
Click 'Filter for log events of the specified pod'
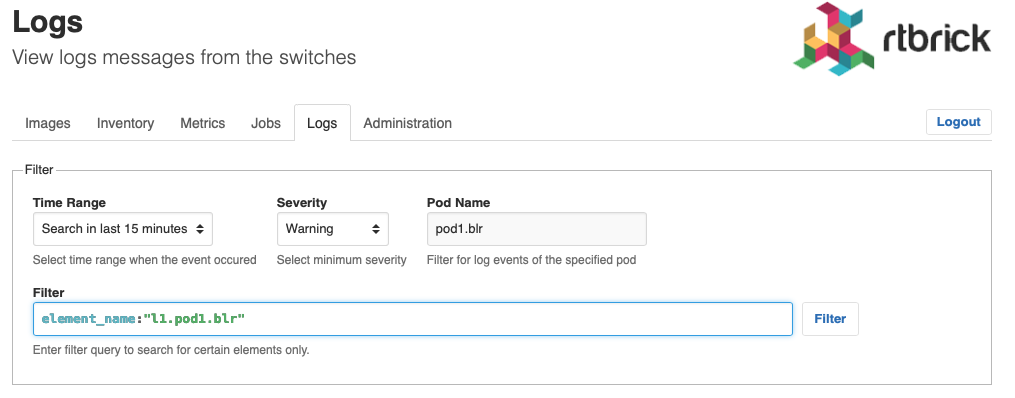(x=531, y=260)
